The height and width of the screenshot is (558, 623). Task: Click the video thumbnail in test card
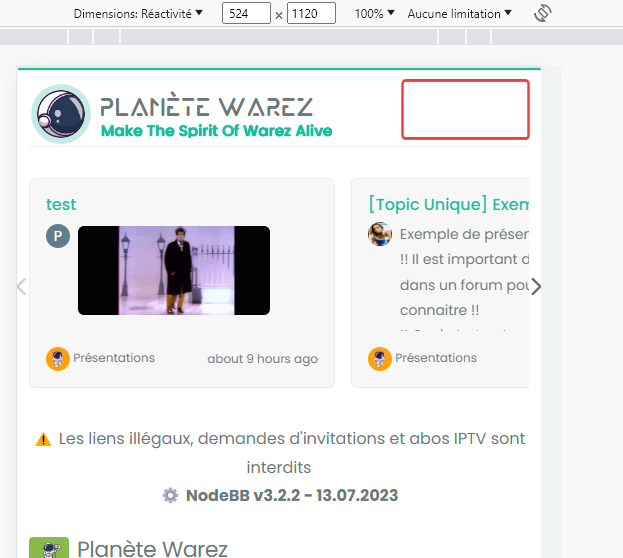pyautogui.click(x=174, y=270)
